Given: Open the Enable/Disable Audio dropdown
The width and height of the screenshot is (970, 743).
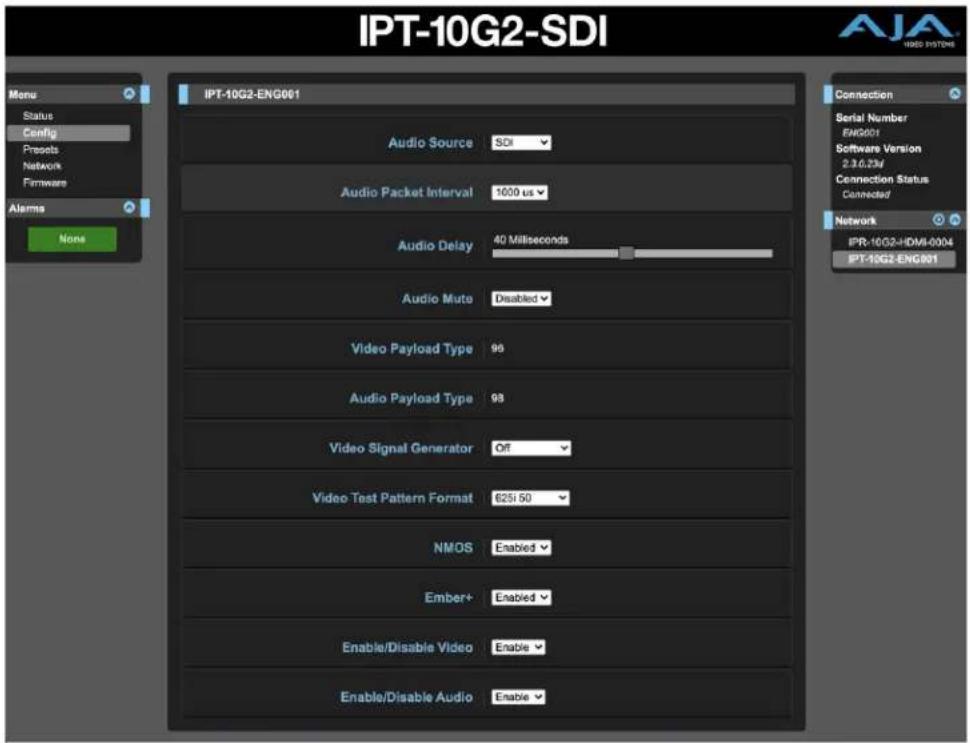Looking at the screenshot, I should 518,697.
